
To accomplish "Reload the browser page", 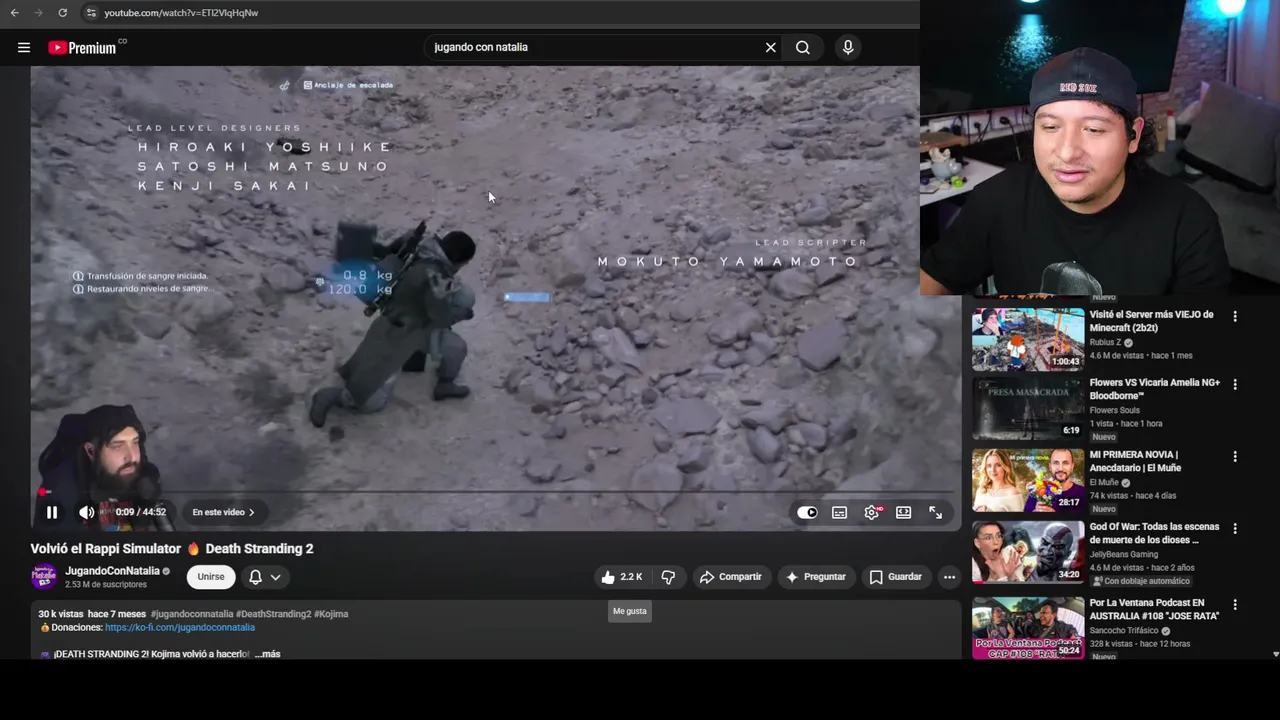I will pos(63,13).
